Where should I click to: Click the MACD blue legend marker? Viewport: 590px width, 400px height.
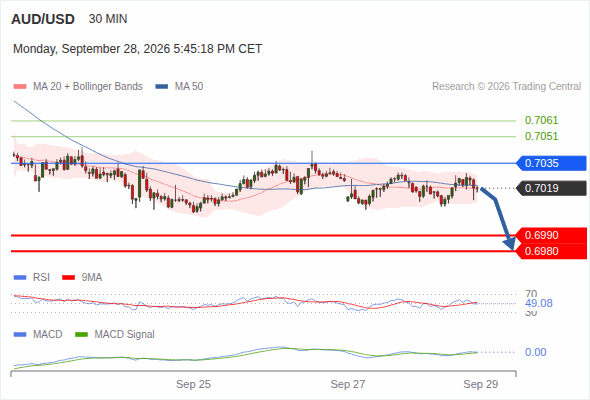[20, 335]
